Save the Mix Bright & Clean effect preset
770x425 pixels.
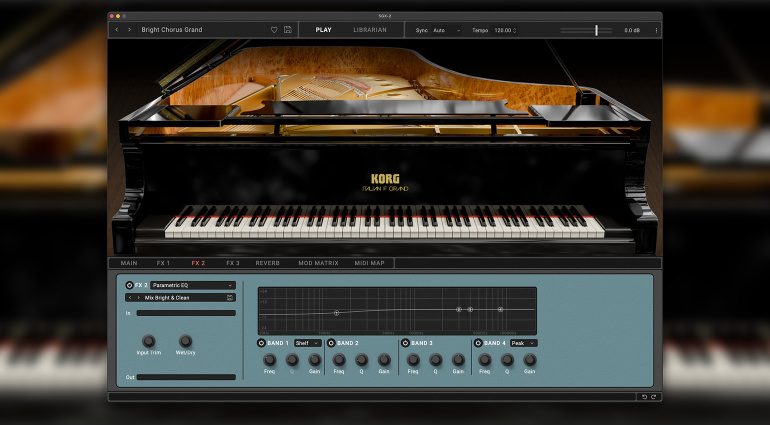click(230, 297)
